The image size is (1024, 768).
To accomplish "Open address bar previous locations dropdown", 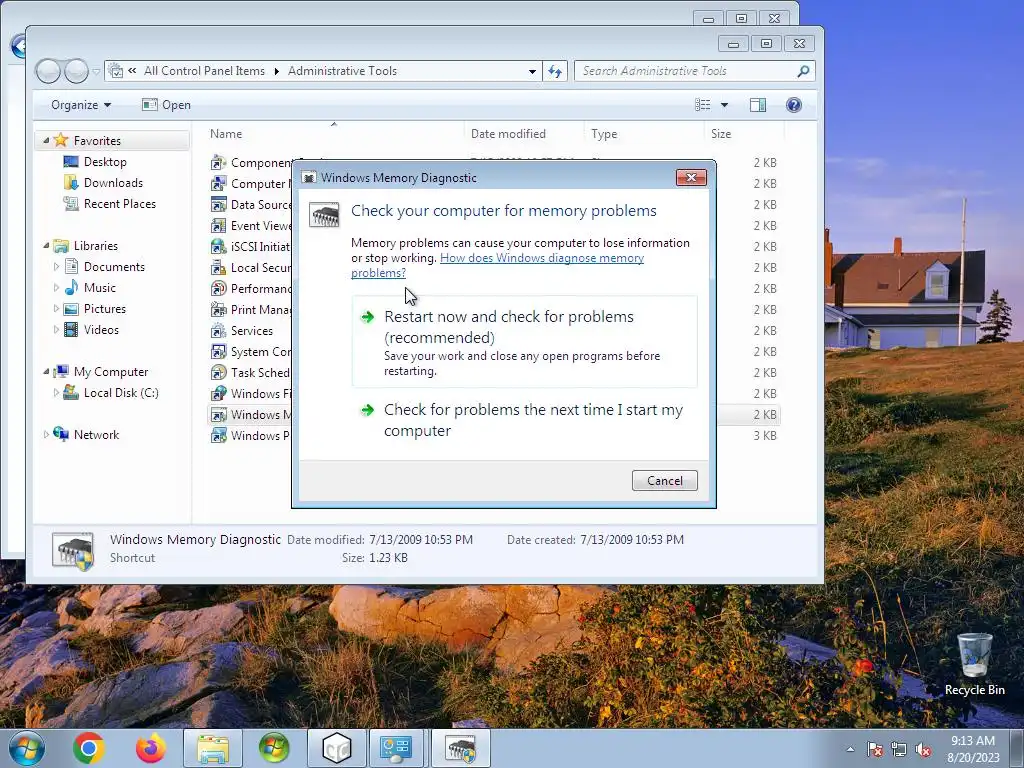I will coord(532,71).
